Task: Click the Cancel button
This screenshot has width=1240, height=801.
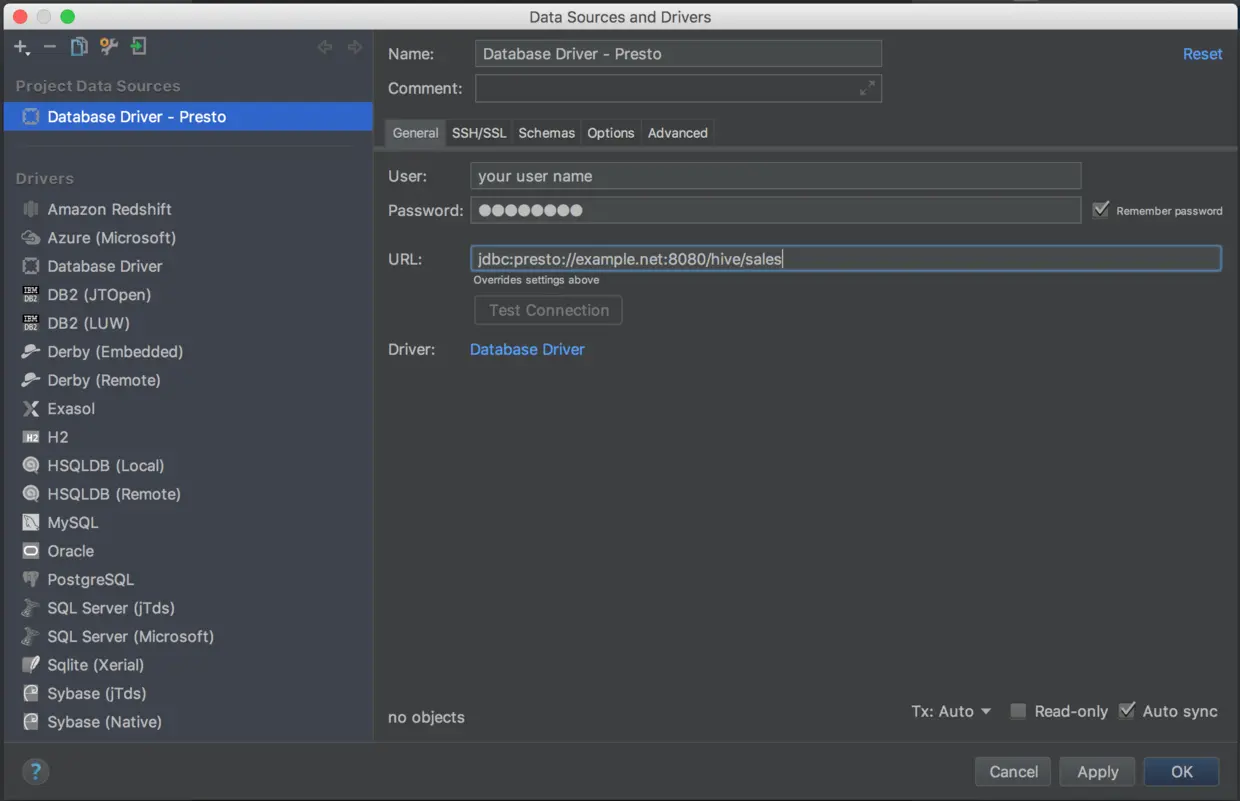Action: click(1013, 771)
